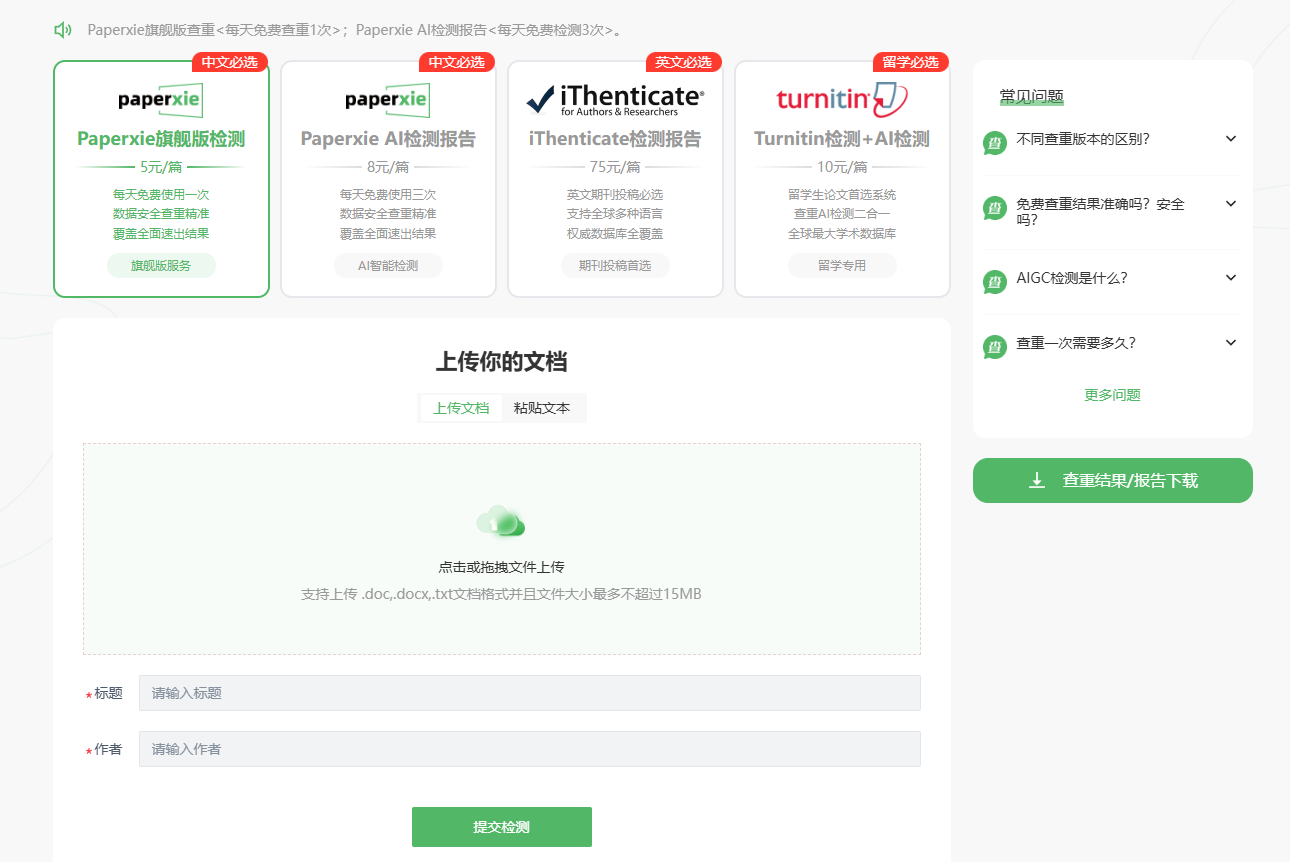
Task: Click the 中文必选 badge on AI detection card
Action: 457,62
